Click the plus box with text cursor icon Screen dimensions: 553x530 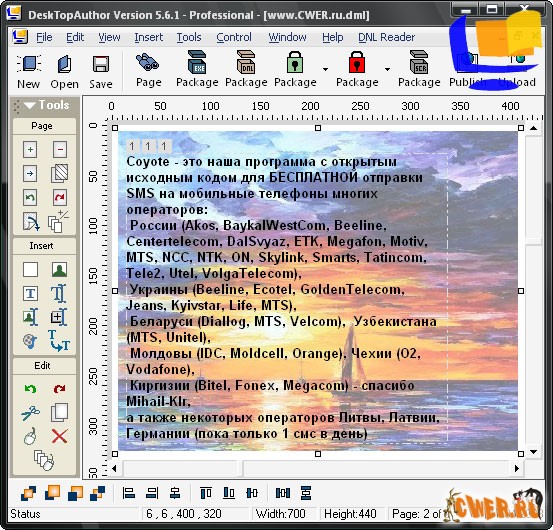click(59, 317)
